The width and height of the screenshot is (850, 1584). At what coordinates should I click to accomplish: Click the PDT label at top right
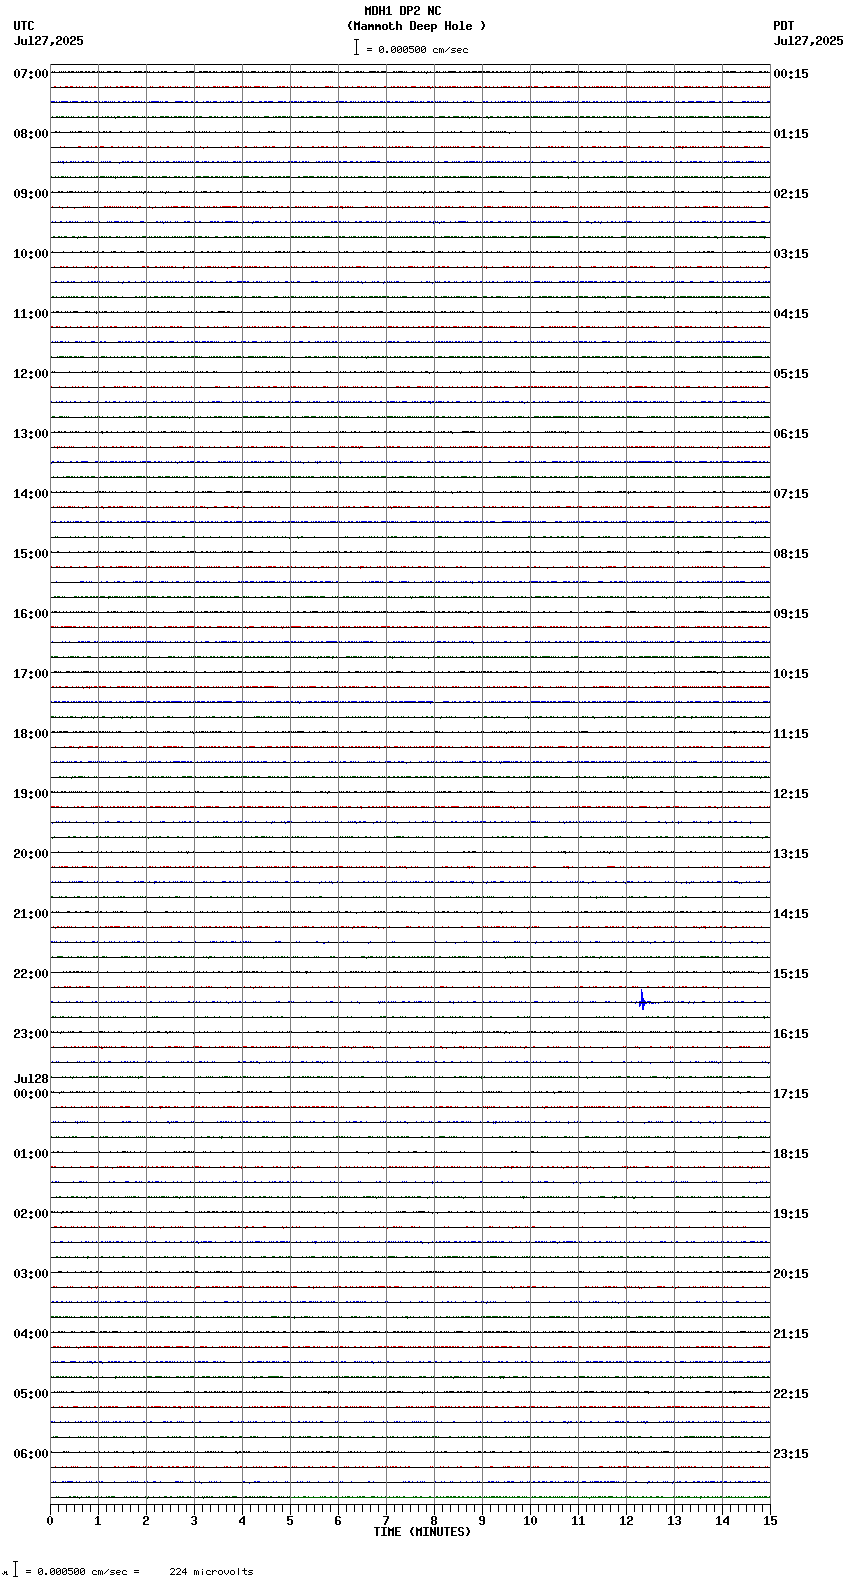[x=783, y=26]
